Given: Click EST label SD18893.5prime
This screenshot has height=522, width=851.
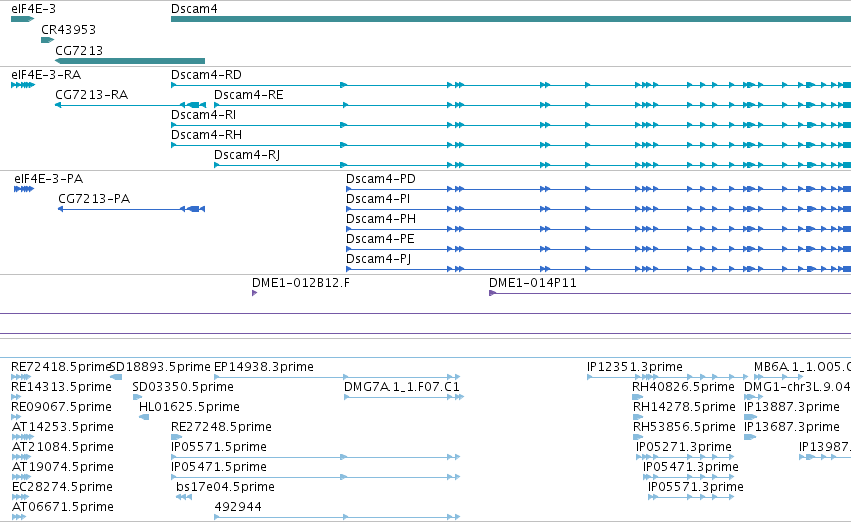Looking at the screenshot, I should (160, 367).
